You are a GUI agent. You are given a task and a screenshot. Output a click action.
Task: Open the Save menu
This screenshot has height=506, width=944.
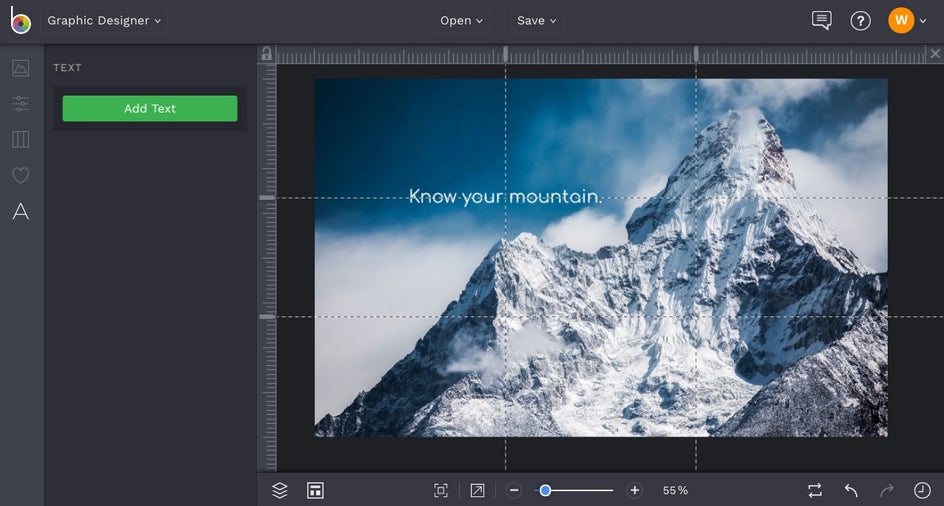(x=536, y=20)
